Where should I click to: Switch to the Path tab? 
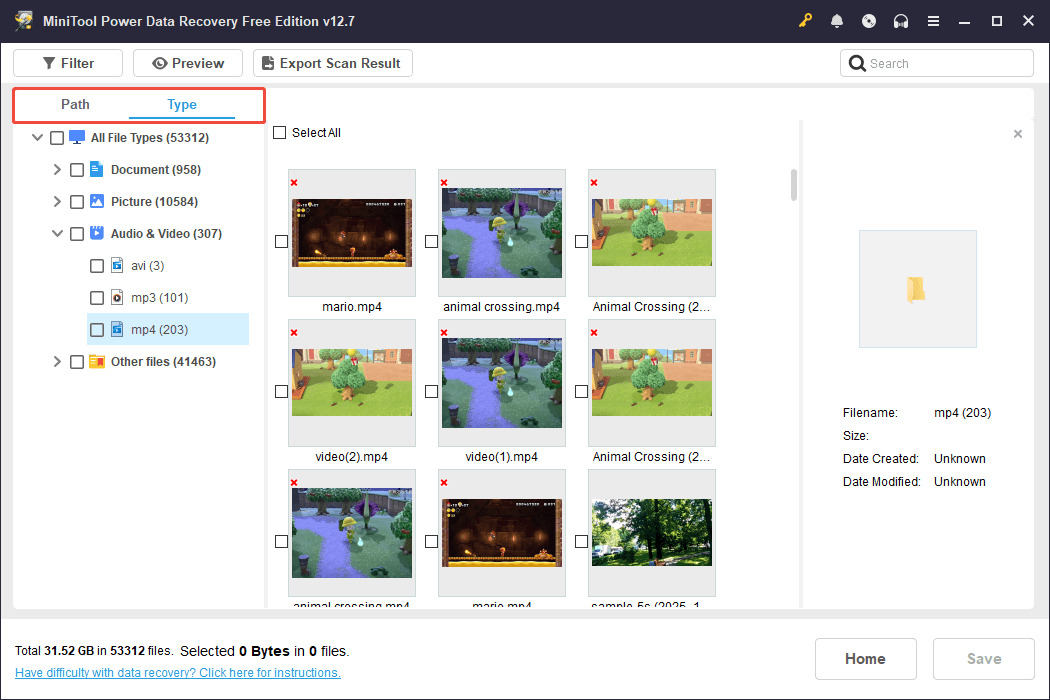click(x=74, y=104)
